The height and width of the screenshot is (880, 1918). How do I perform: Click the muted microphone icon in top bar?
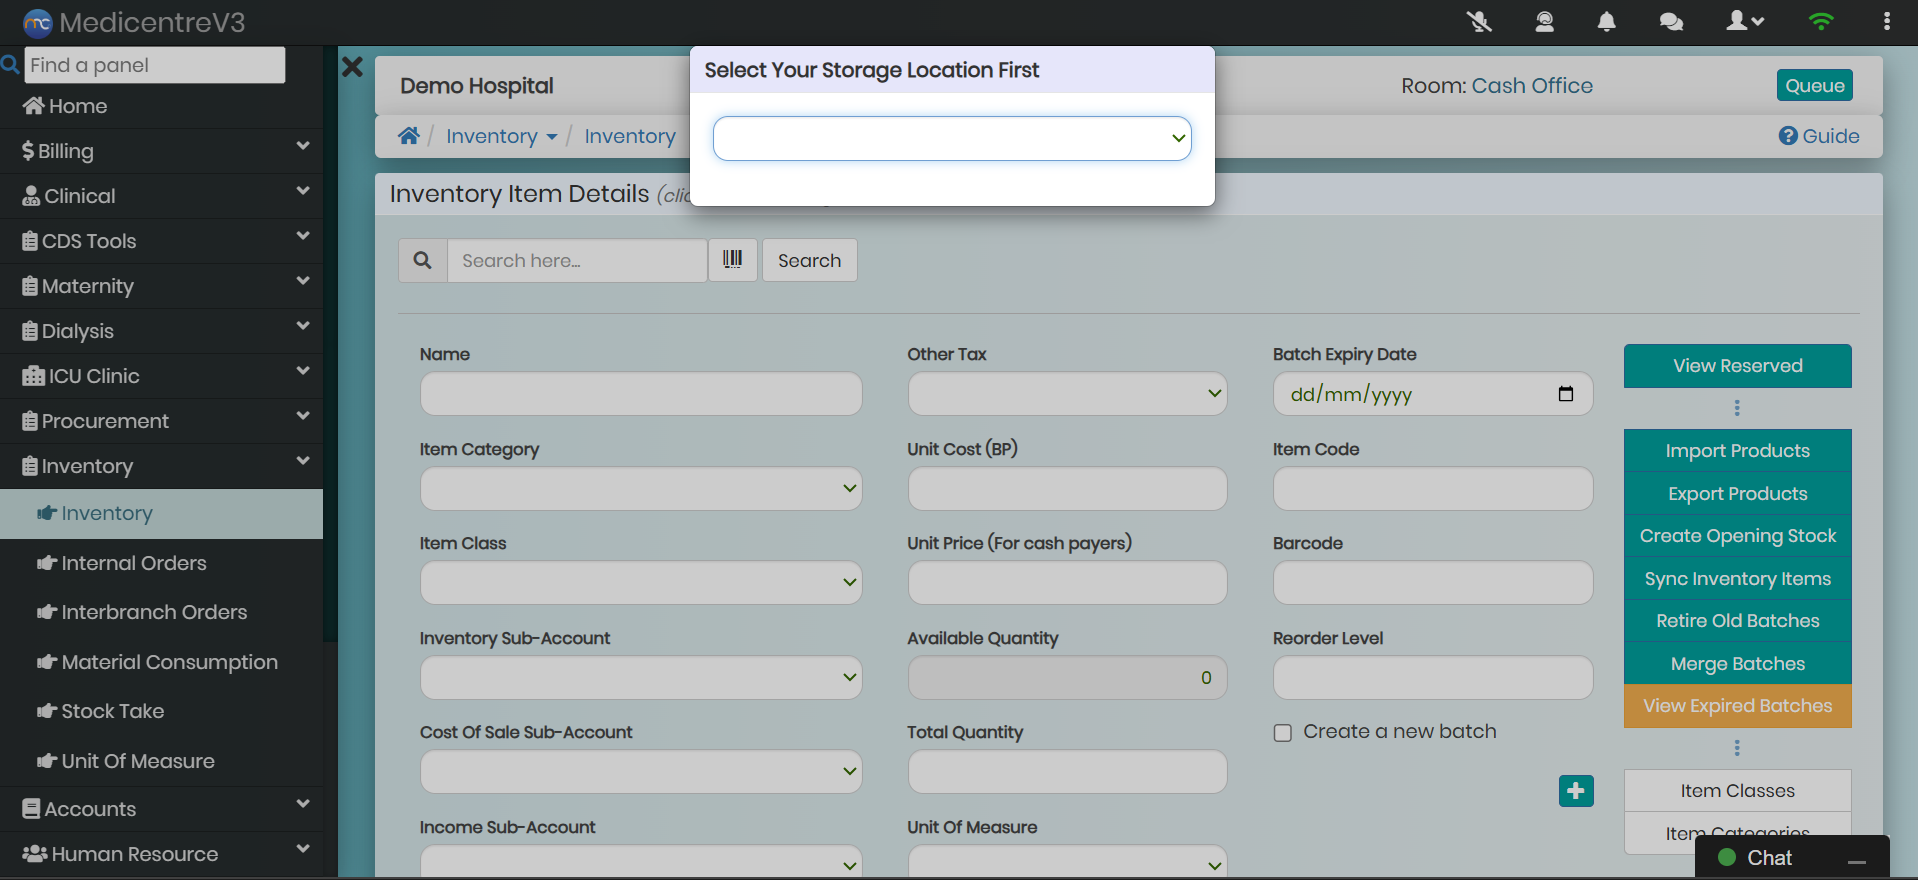tap(1479, 22)
